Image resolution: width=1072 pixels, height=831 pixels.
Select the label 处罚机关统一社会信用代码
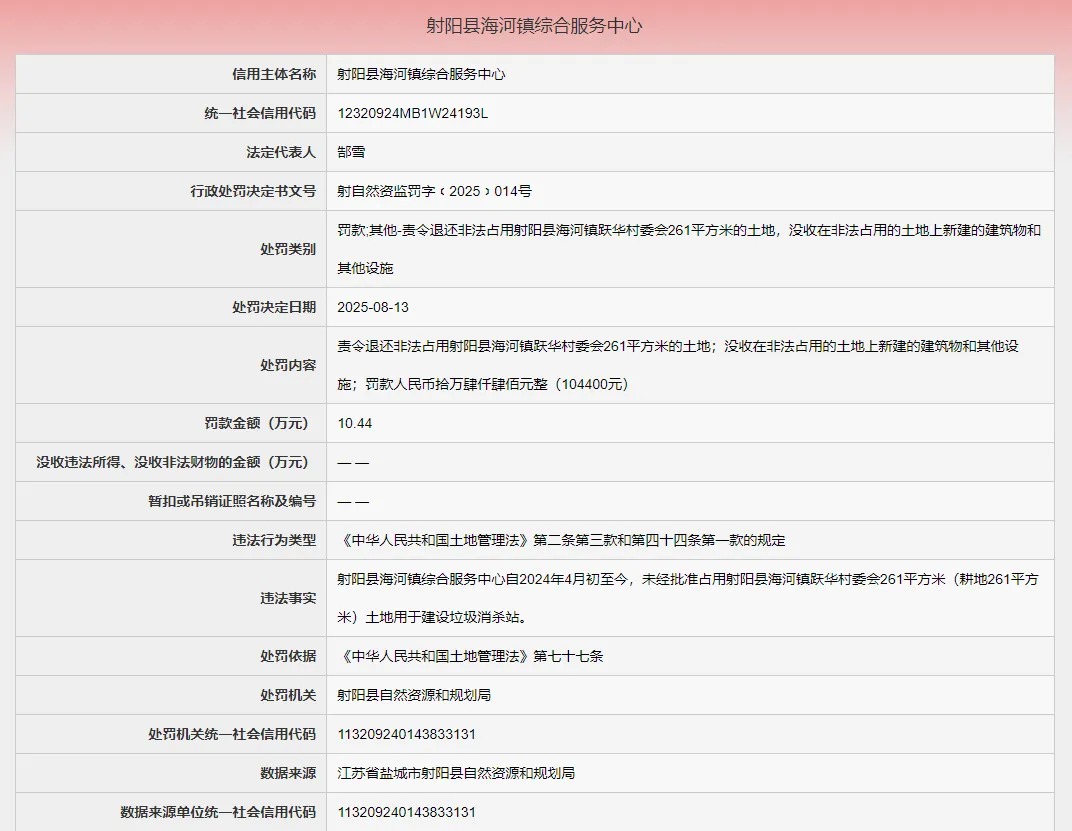coord(232,735)
